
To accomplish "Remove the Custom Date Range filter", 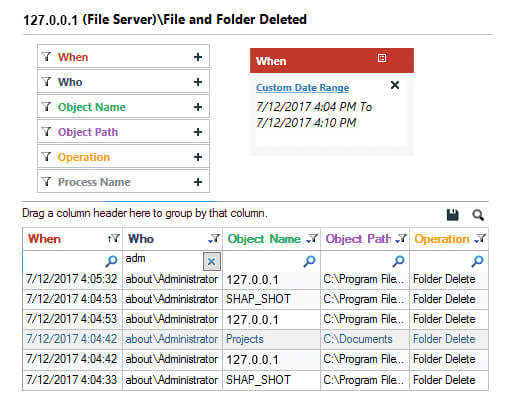I will click(395, 85).
